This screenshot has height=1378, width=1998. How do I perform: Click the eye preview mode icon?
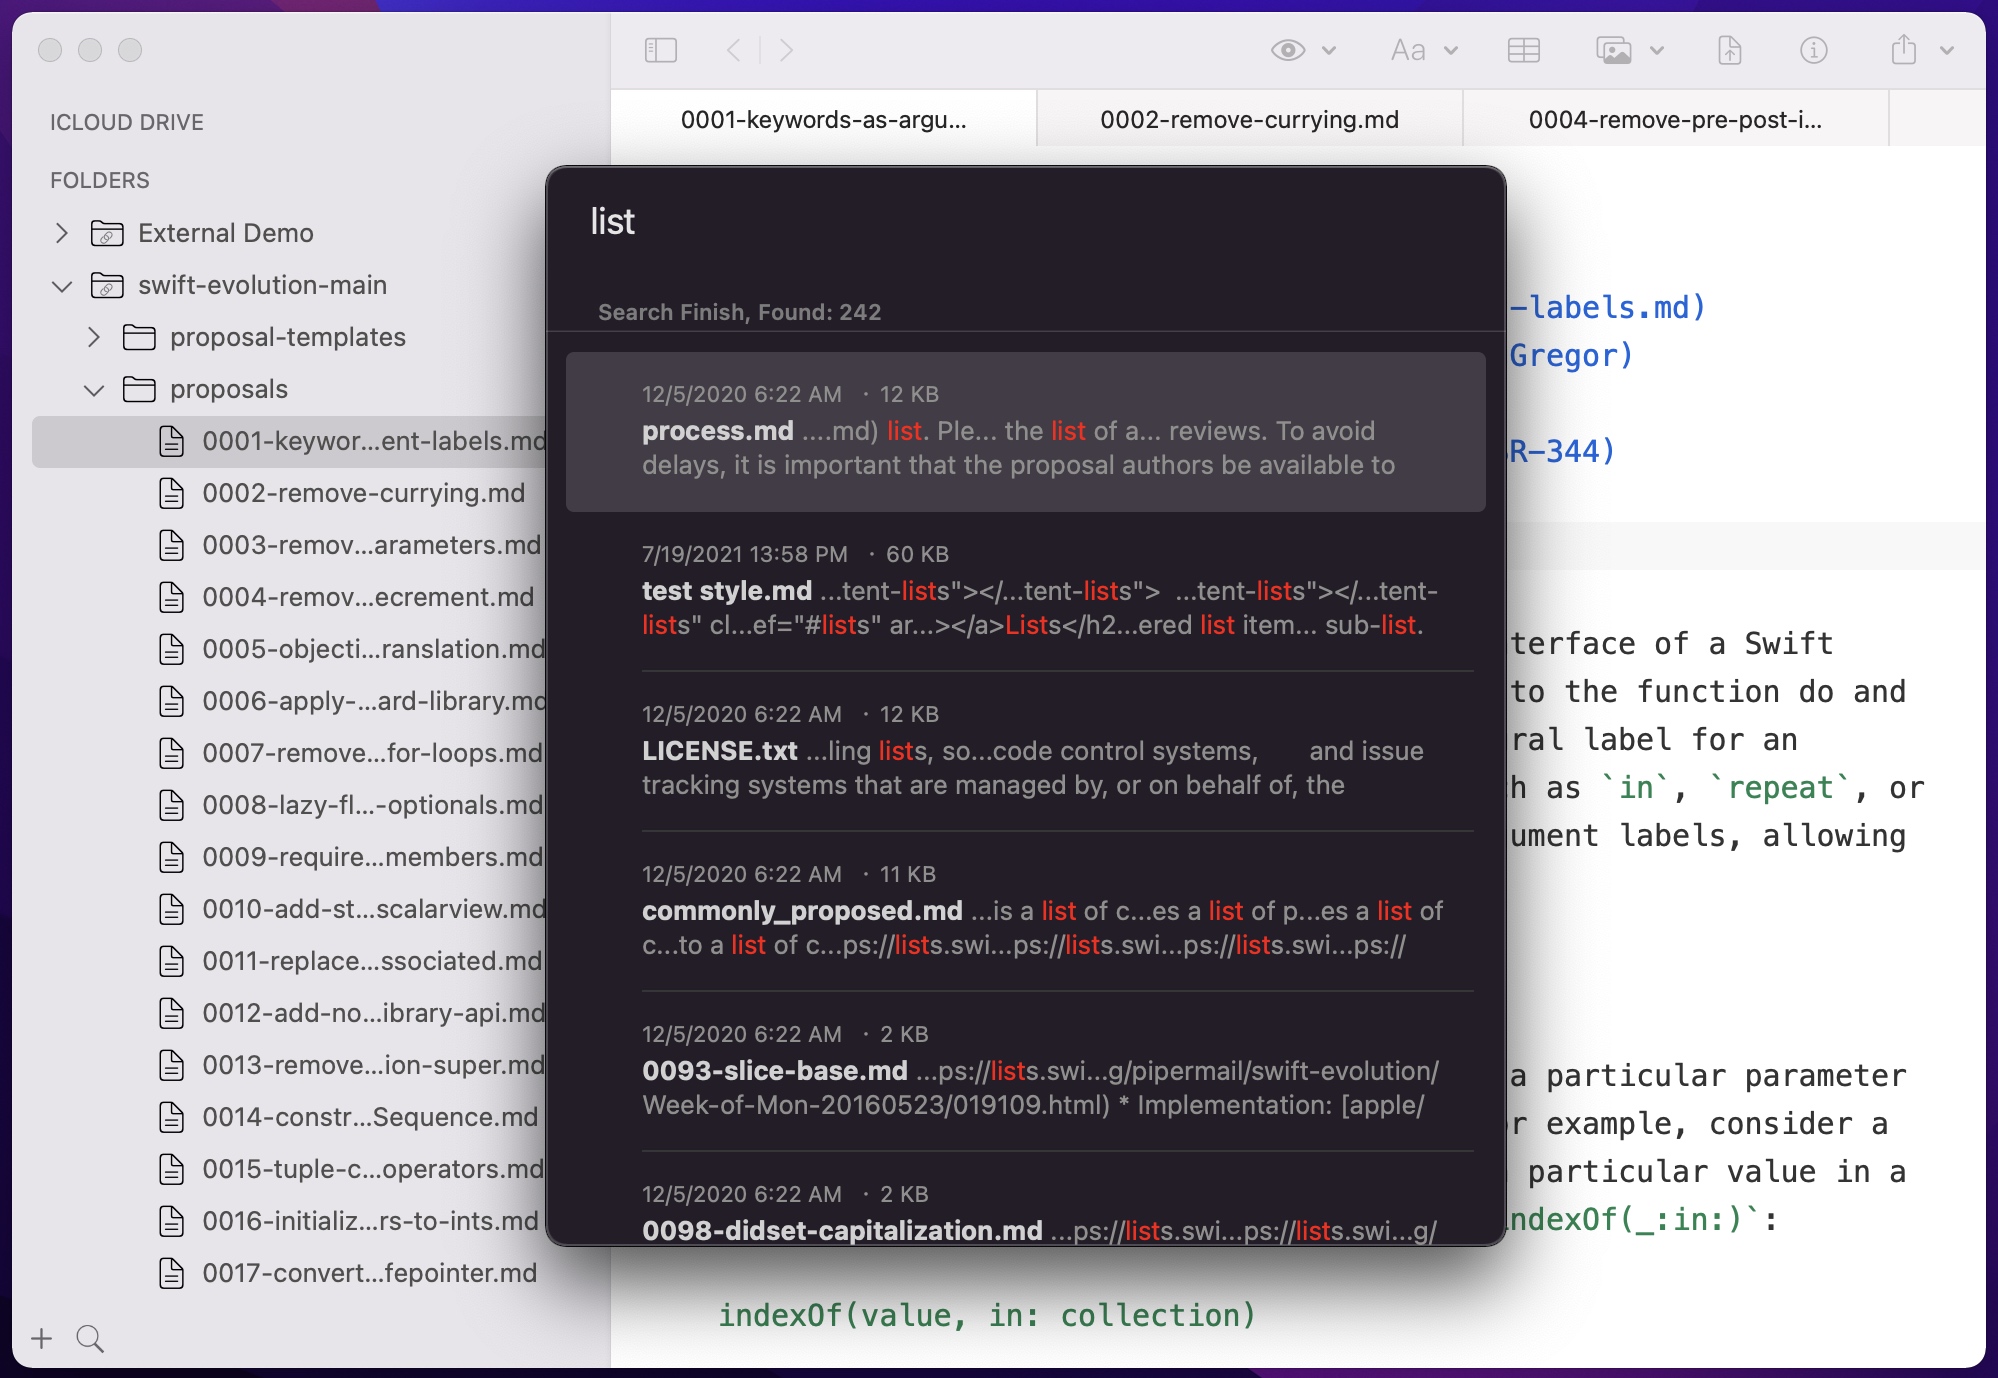(1288, 50)
